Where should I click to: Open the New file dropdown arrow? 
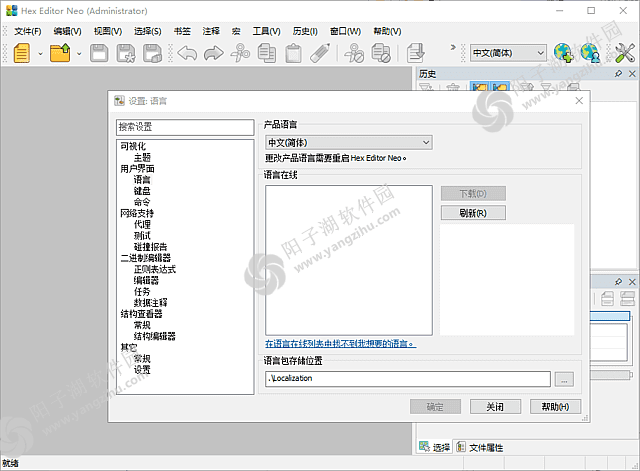(x=40, y=53)
